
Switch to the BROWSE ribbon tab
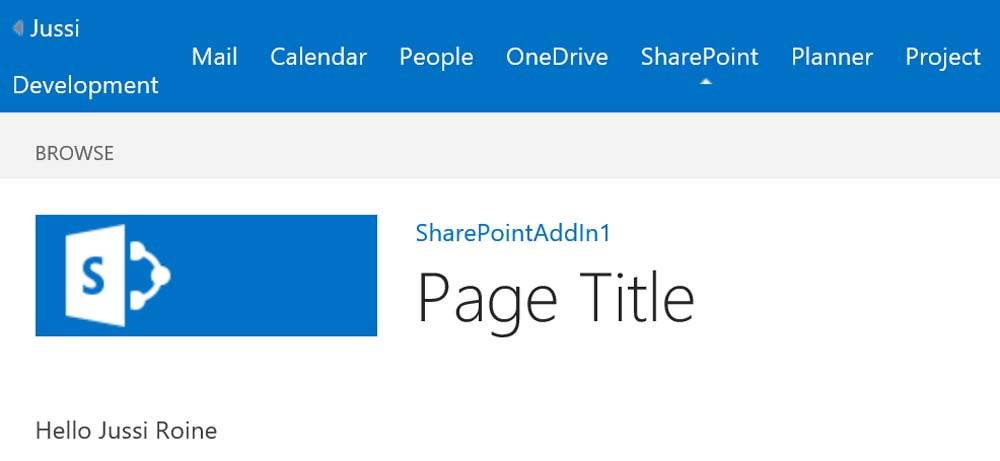74,154
